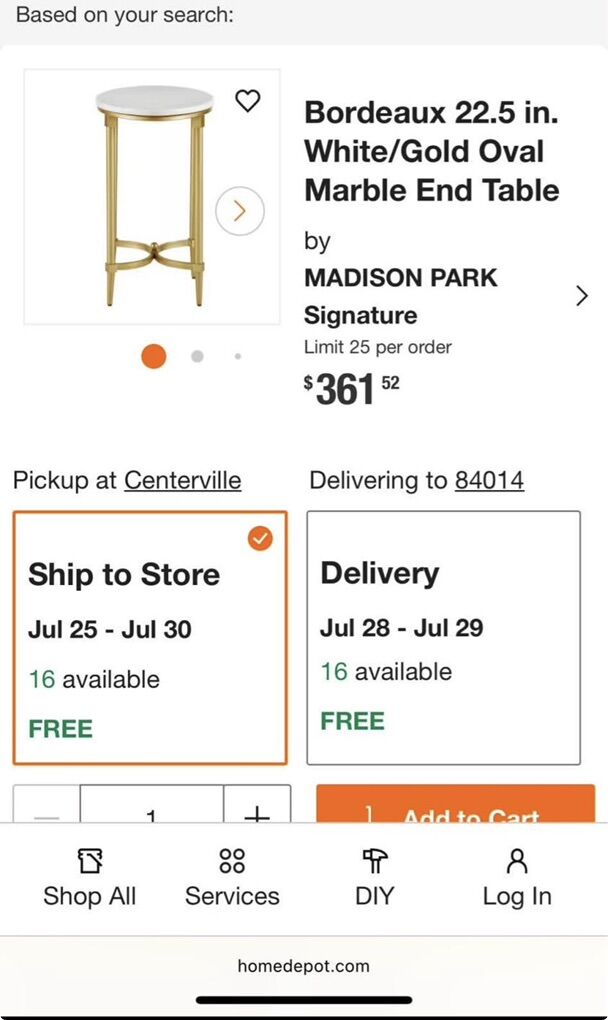Select Delivery fulfillment option
Viewport: 608px width, 1020px height.
(443, 637)
